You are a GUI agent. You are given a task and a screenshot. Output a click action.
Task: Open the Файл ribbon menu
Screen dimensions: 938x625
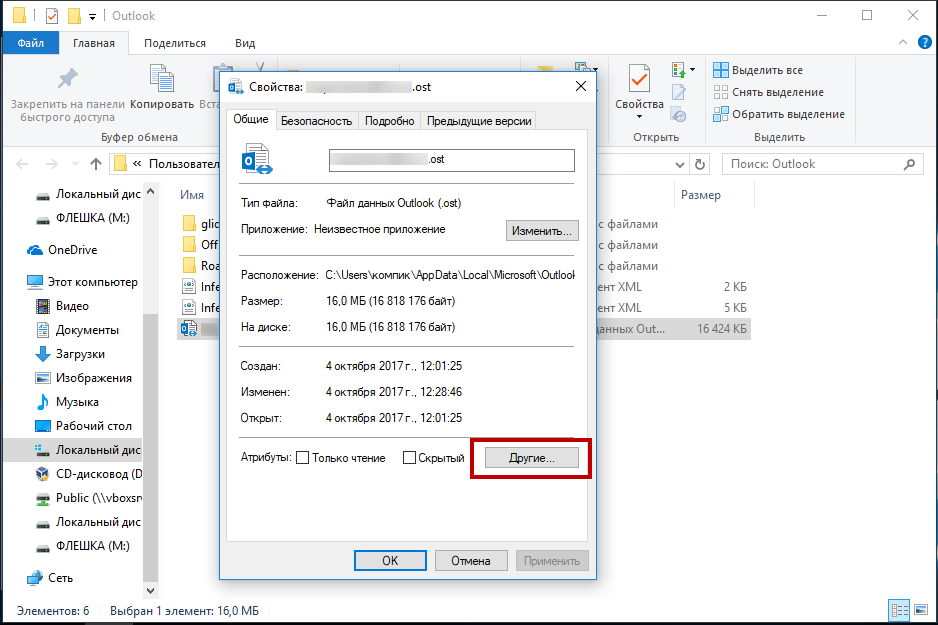point(31,43)
